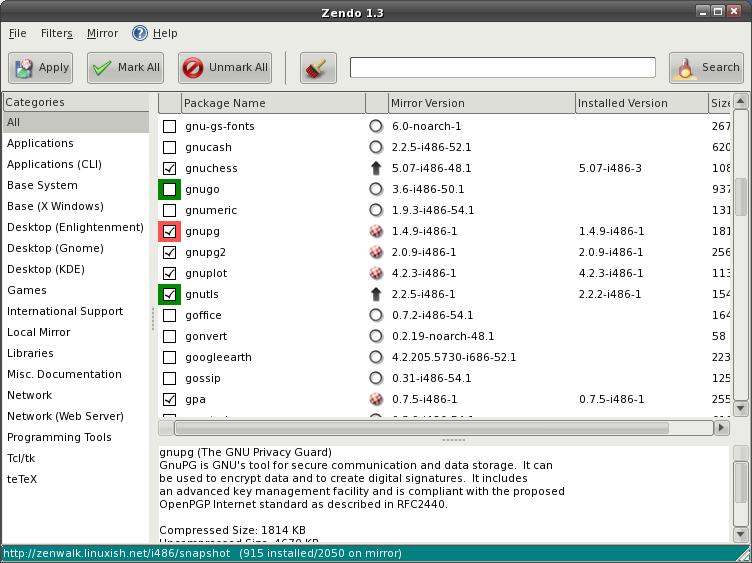Click the broom clear-search icon
This screenshot has height=563, width=752.
tap(318, 68)
